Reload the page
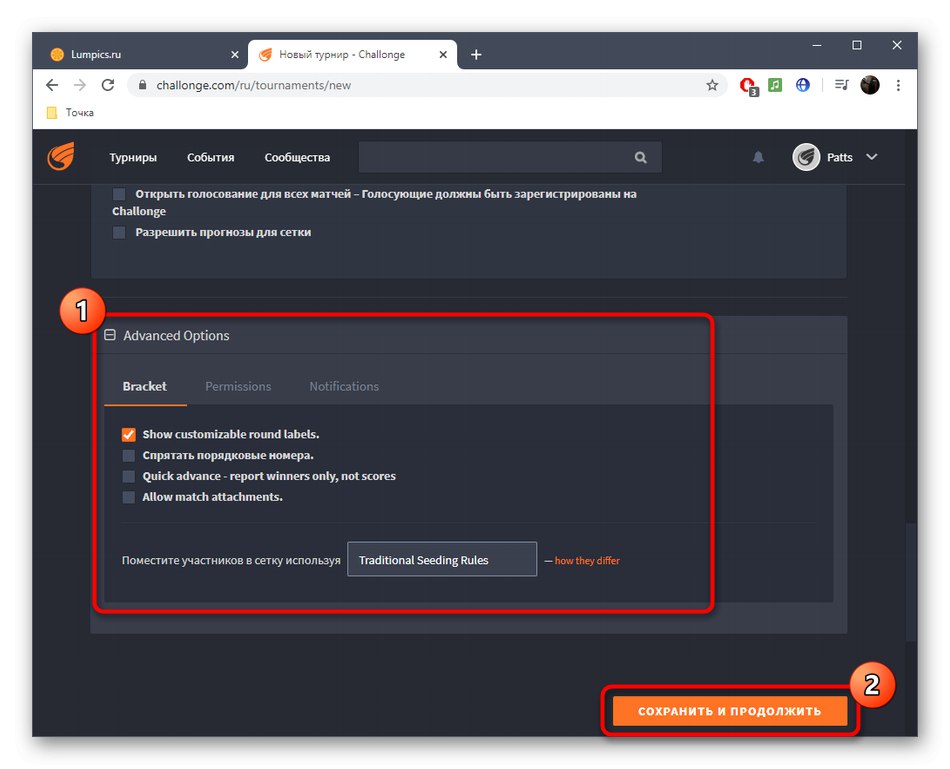The image size is (950, 769). click(108, 85)
